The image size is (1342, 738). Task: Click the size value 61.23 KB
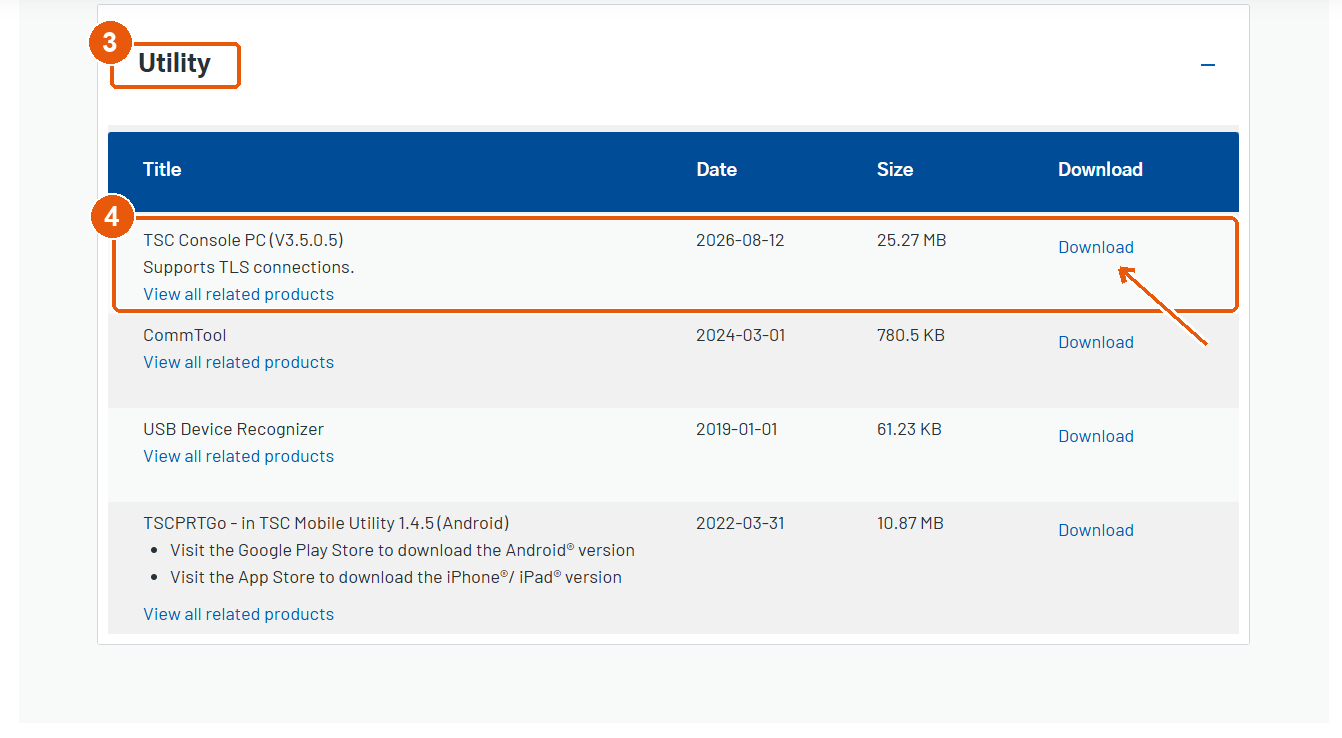[x=909, y=429]
